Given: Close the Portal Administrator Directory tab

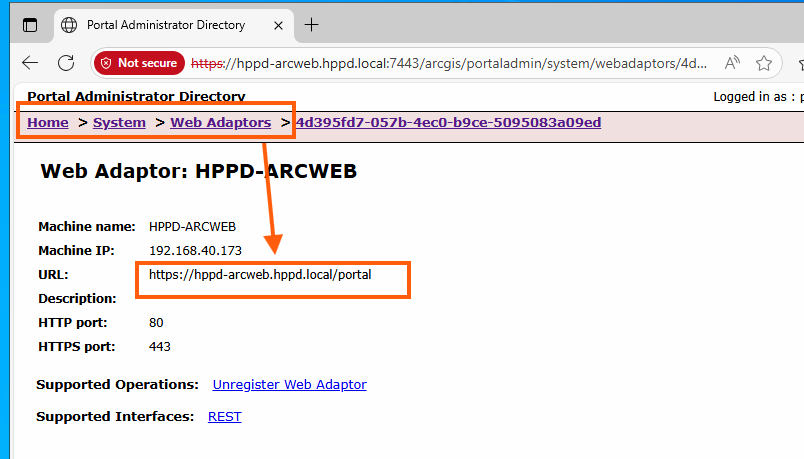Looking at the screenshot, I should pyautogui.click(x=278, y=25).
